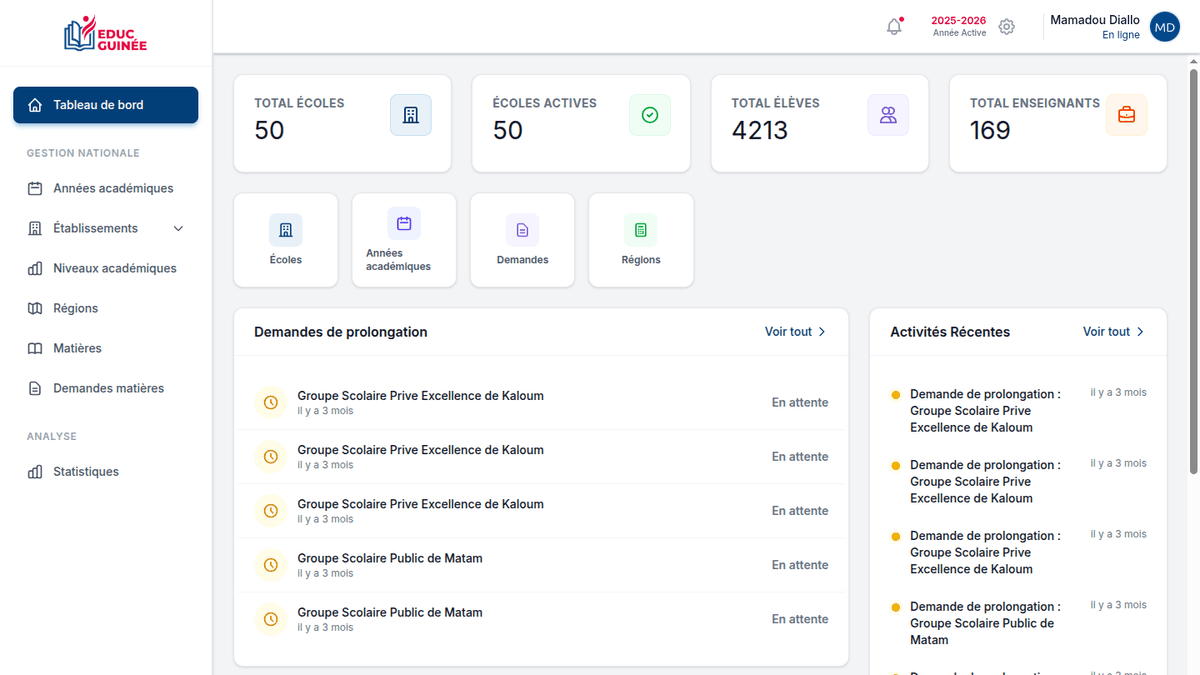Viewport: 1200px width, 675px height.
Task: Click the Educ Guinée logo
Action: pyautogui.click(x=105, y=33)
